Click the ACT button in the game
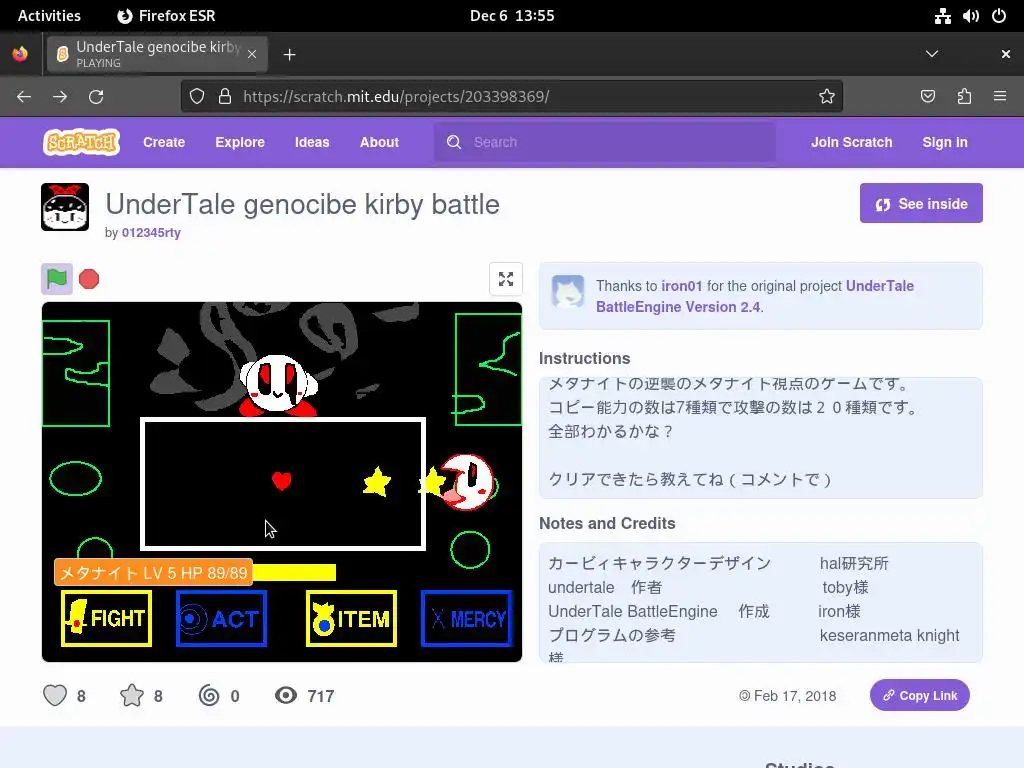Viewport: 1024px width, 768px height. [221, 618]
